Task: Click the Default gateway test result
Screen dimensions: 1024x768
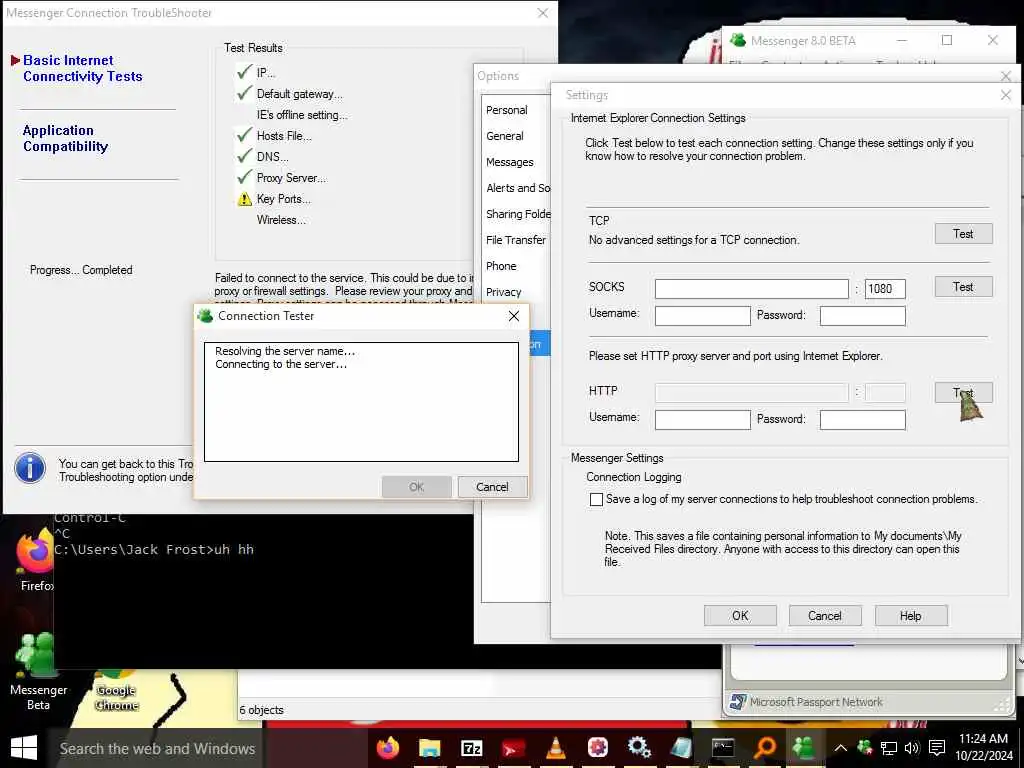Action: click(300, 94)
